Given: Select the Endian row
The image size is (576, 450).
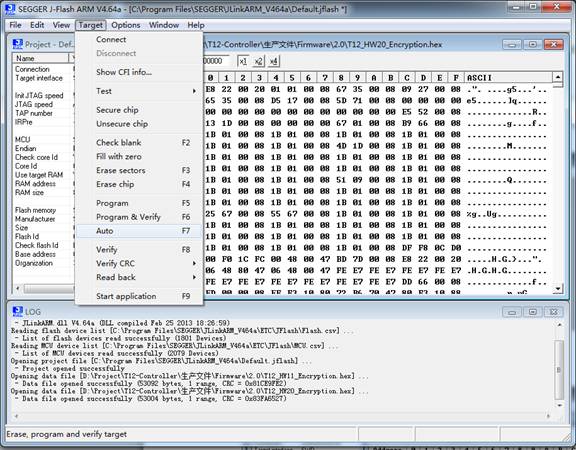Looking at the screenshot, I should [x=43, y=148].
